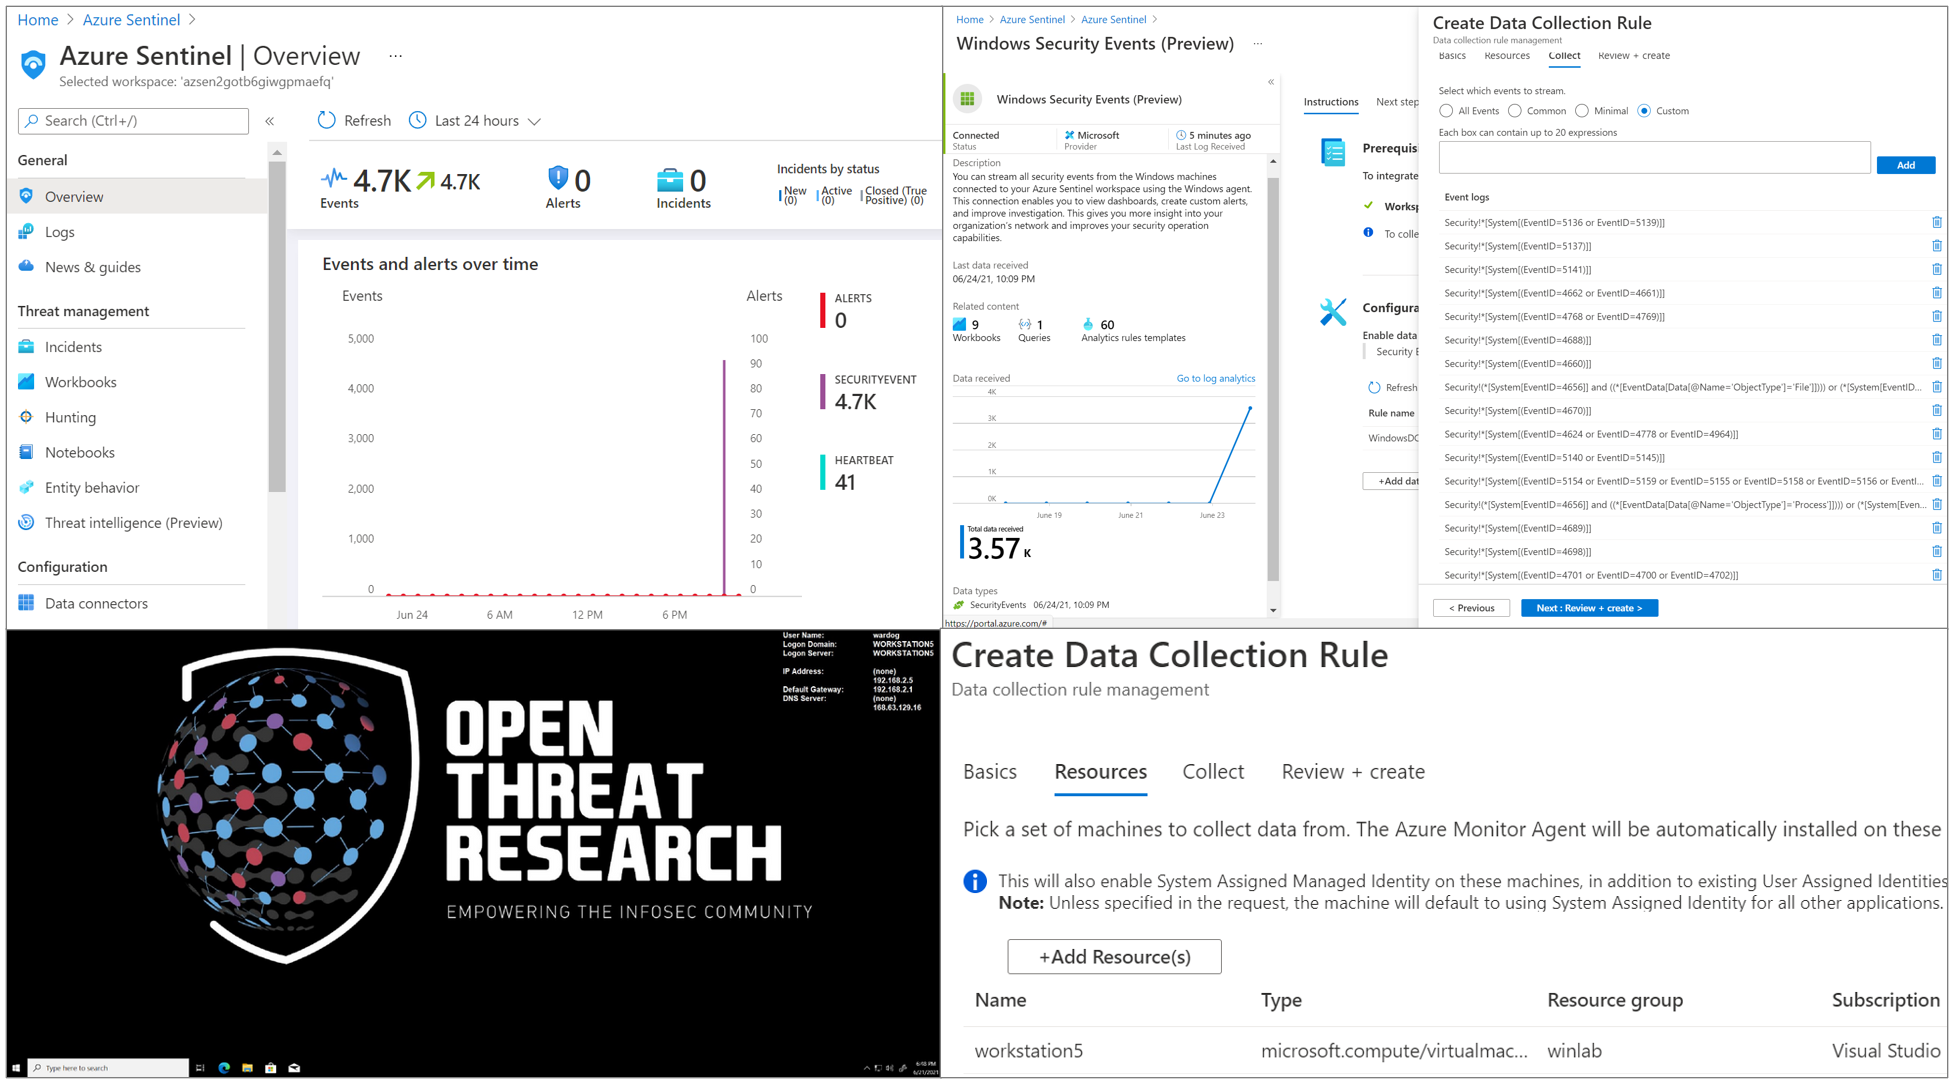This screenshot has width=1957, height=1090.
Task: Collapse the Windows Security Events connector pane
Action: point(1270,84)
